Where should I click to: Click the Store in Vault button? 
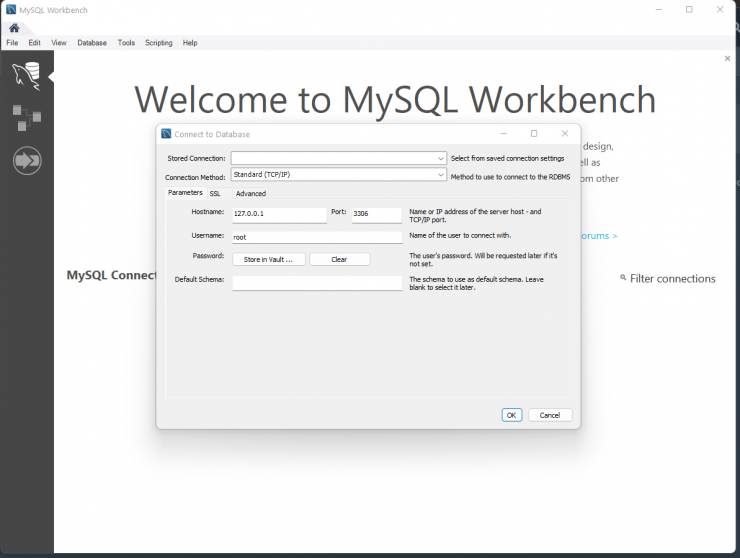point(269,259)
